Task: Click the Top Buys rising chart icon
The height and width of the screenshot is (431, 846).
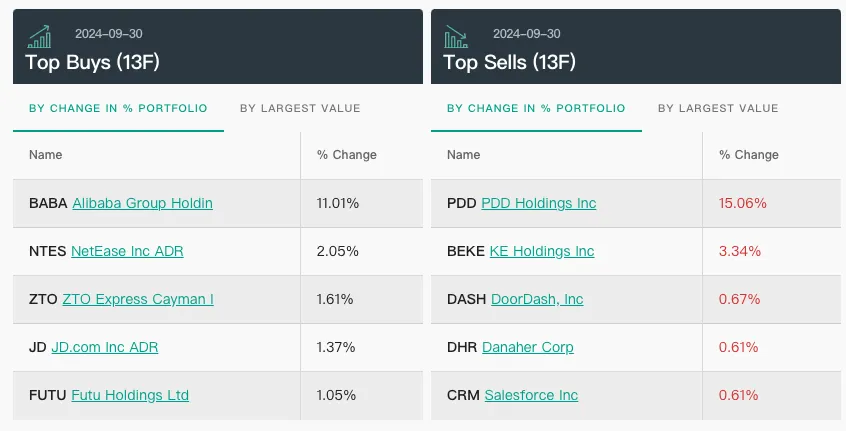Action: click(40, 37)
